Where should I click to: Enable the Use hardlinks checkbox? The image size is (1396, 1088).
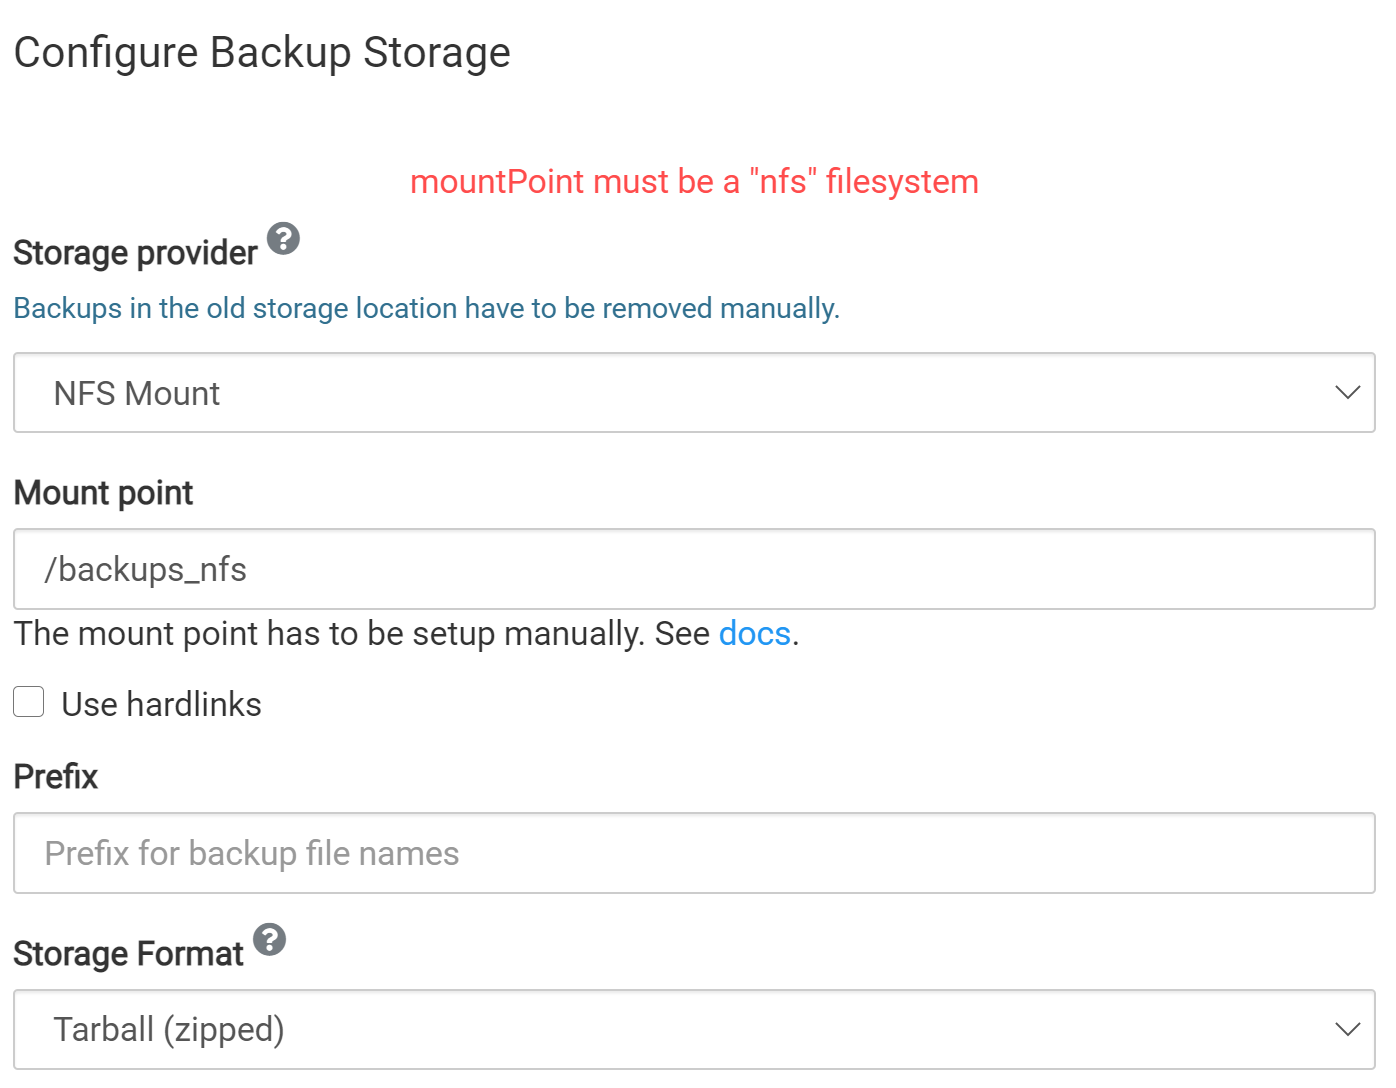click(x=29, y=702)
